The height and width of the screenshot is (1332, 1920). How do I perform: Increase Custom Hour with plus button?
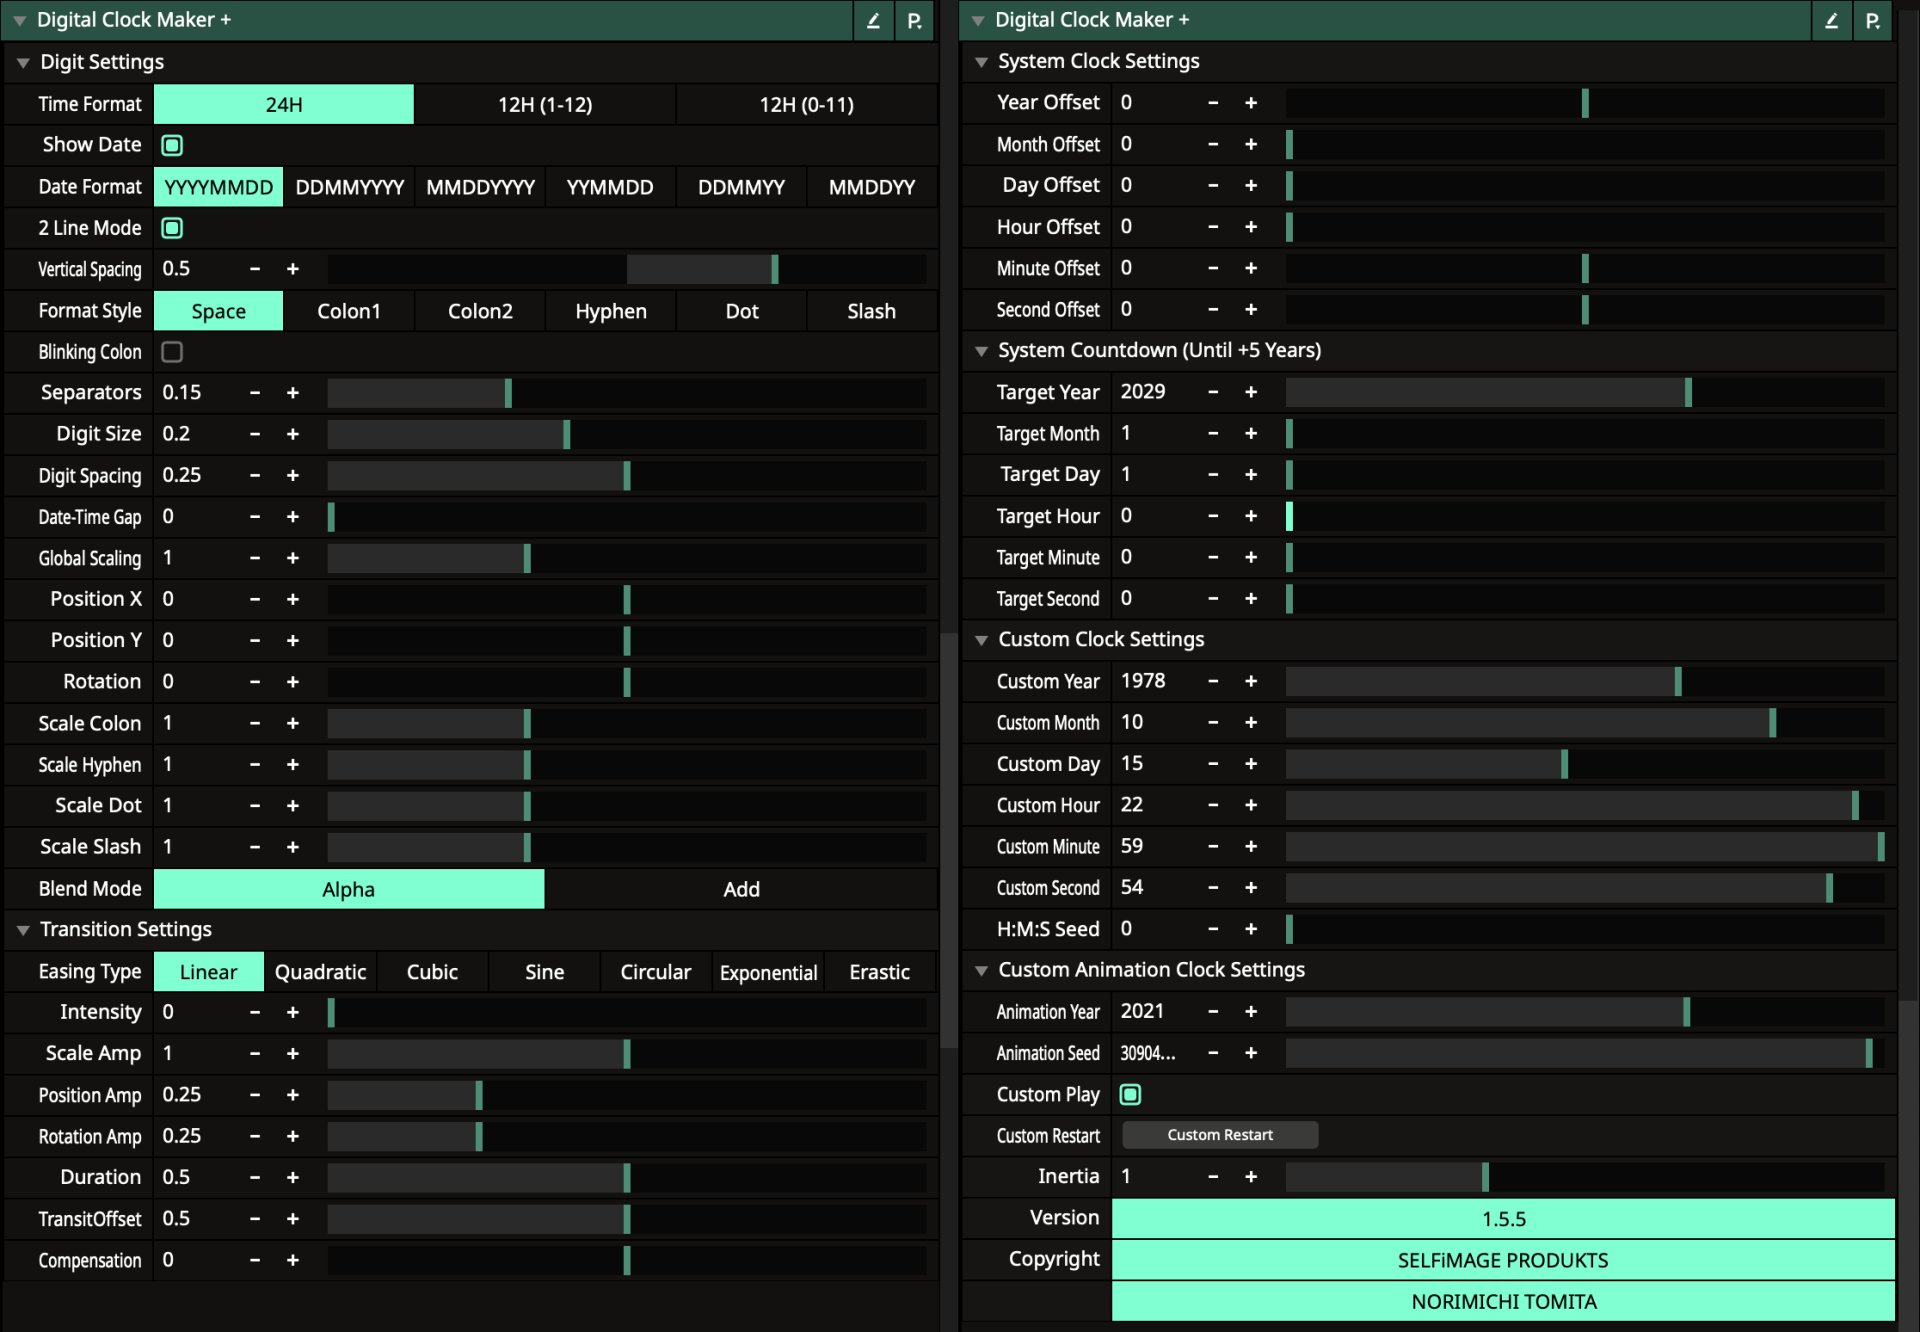1251,805
